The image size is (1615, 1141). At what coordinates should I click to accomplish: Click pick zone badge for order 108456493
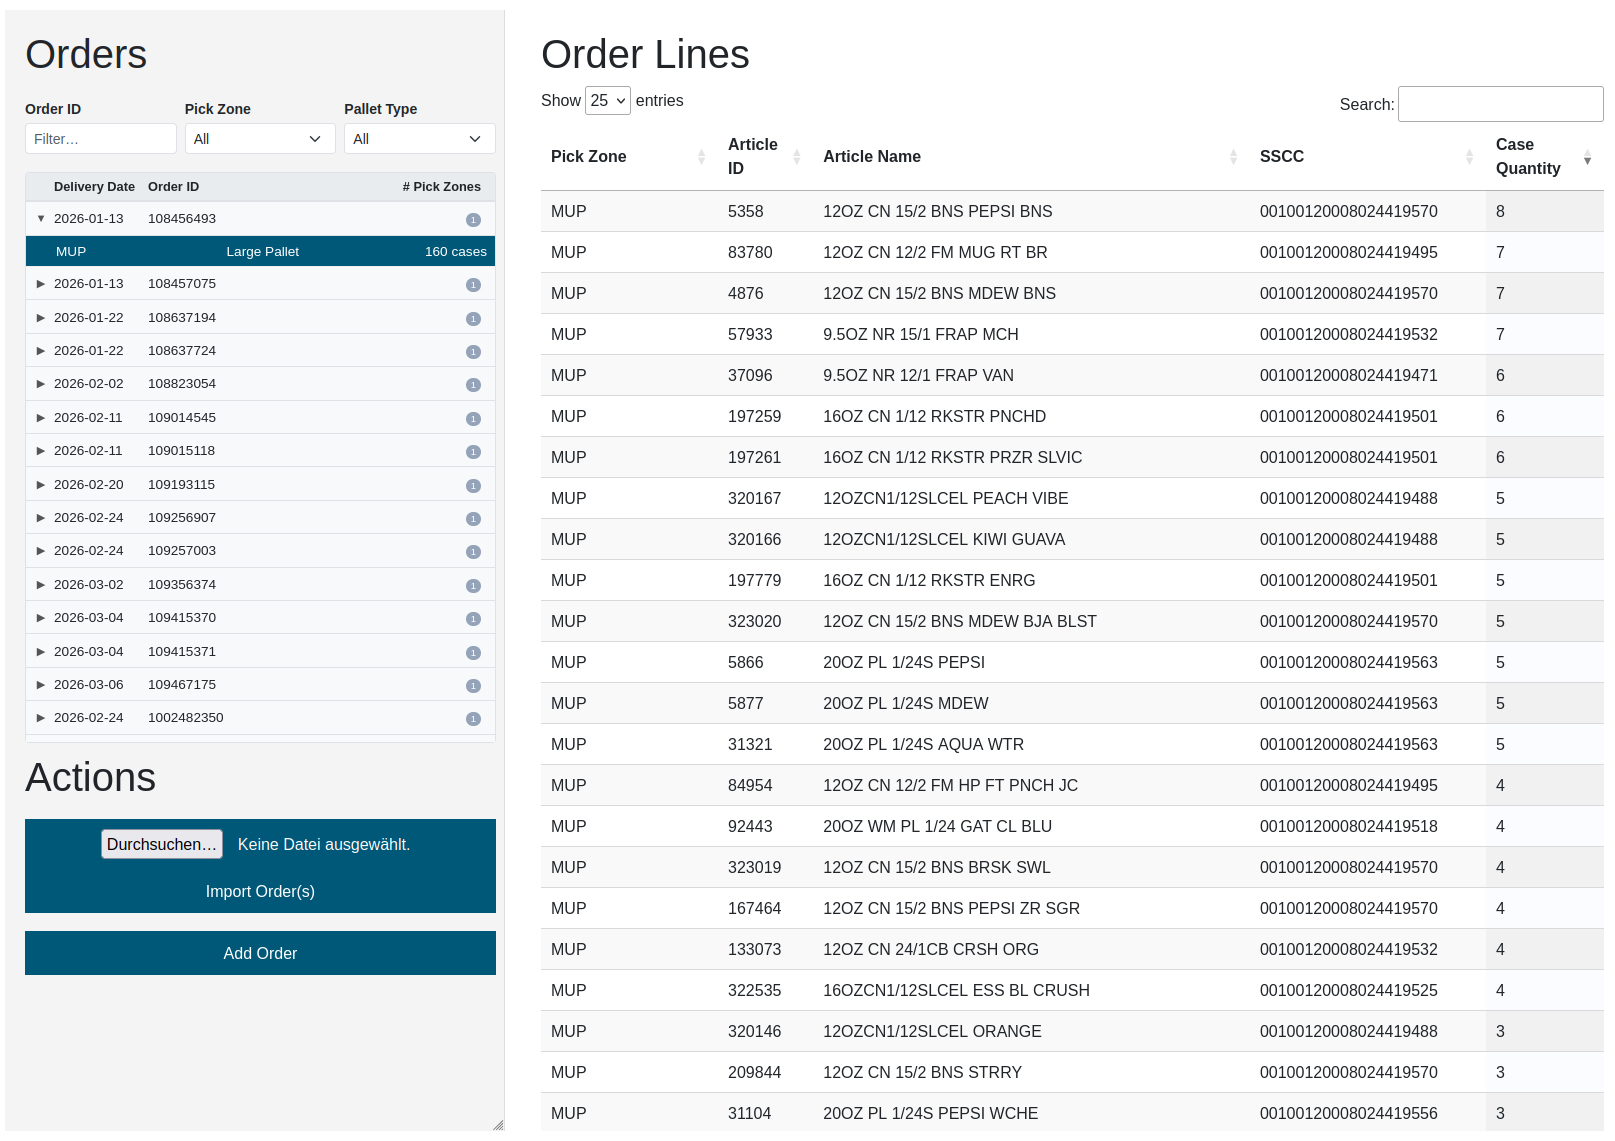pyautogui.click(x=473, y=220)
